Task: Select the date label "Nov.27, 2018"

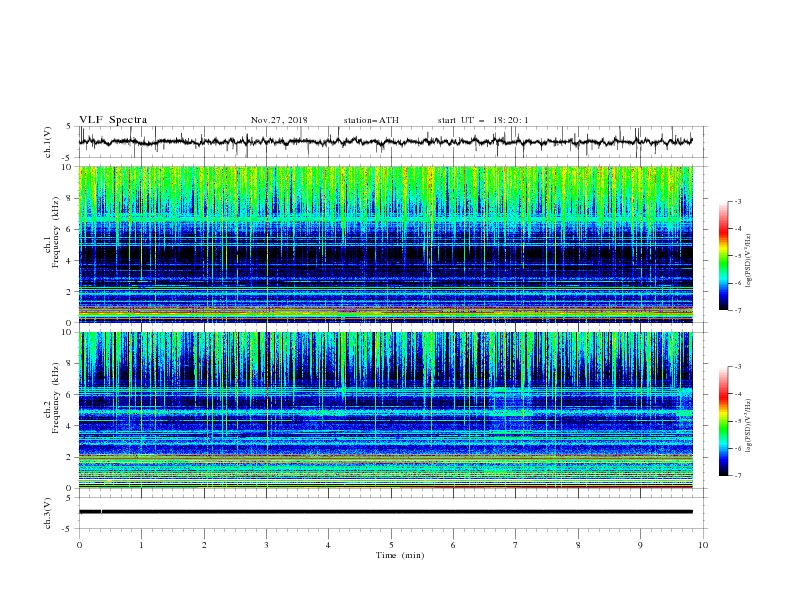Action: [279, 120]
